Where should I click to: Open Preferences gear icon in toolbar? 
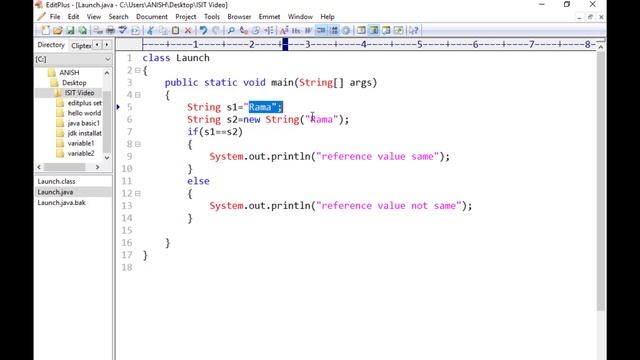click(346, 30)
